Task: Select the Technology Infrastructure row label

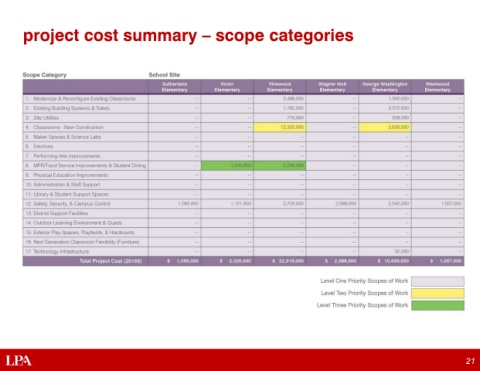Action: (57, 251)
